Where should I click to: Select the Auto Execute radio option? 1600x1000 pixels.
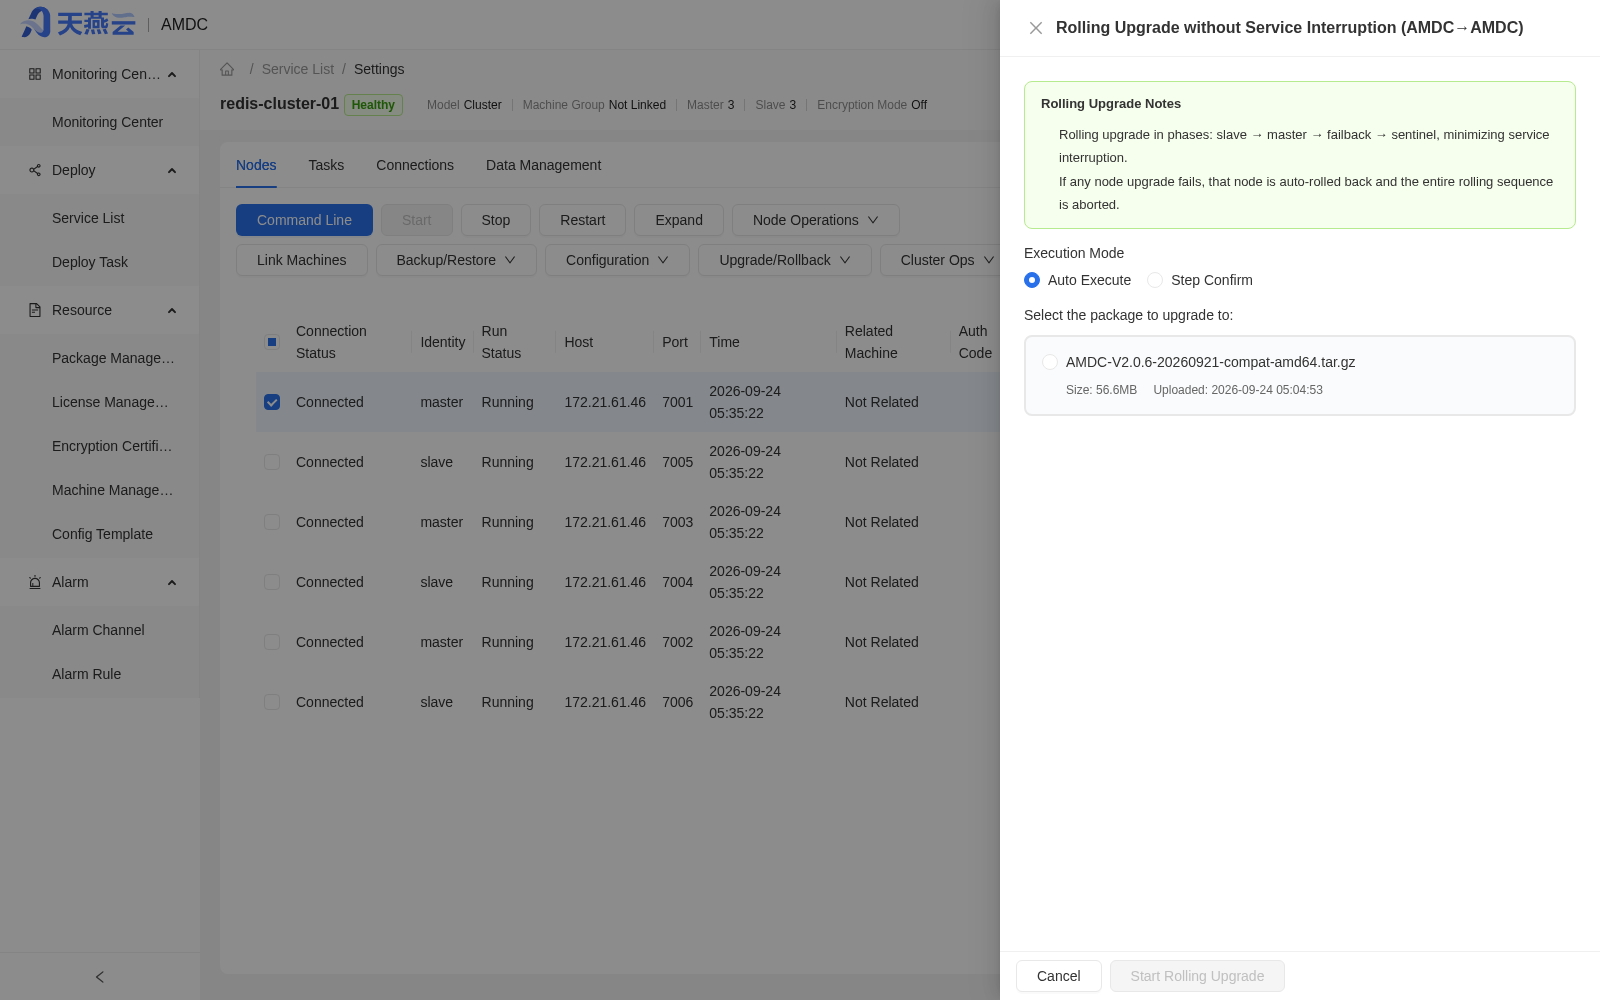tap(1032, 280)
